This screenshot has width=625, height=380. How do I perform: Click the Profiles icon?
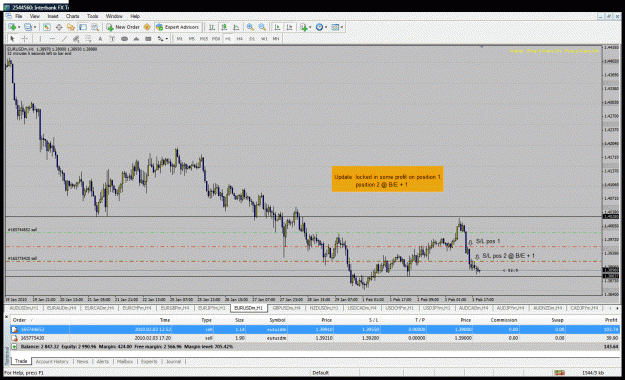[28, 27]
